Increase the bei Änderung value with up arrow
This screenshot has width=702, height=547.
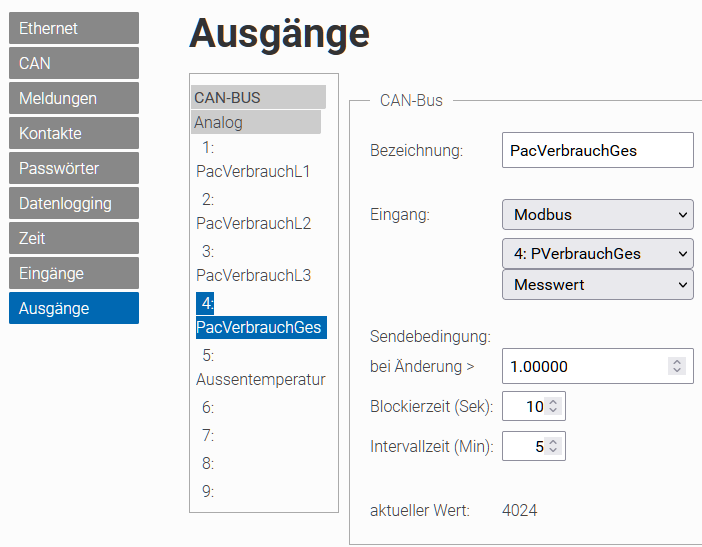677,362
